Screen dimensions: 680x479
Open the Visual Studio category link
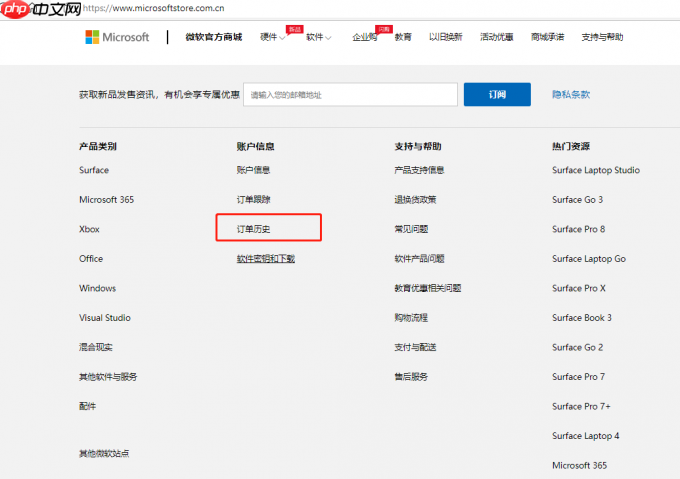[x=105, y=317]
